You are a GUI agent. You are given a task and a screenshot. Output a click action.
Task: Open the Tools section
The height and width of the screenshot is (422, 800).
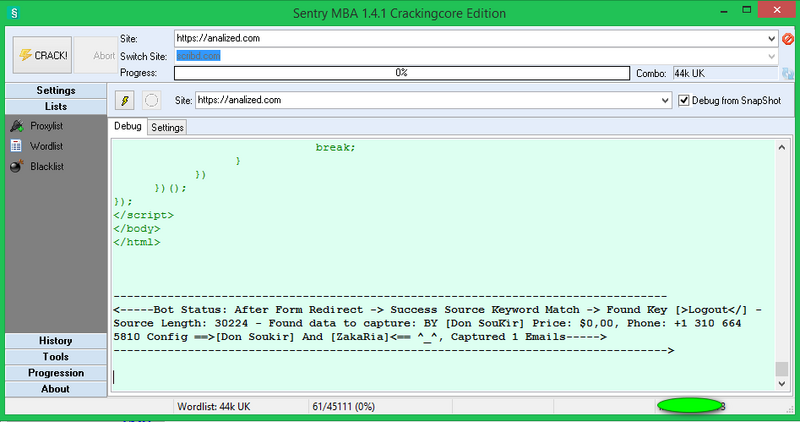click(56, 357)
